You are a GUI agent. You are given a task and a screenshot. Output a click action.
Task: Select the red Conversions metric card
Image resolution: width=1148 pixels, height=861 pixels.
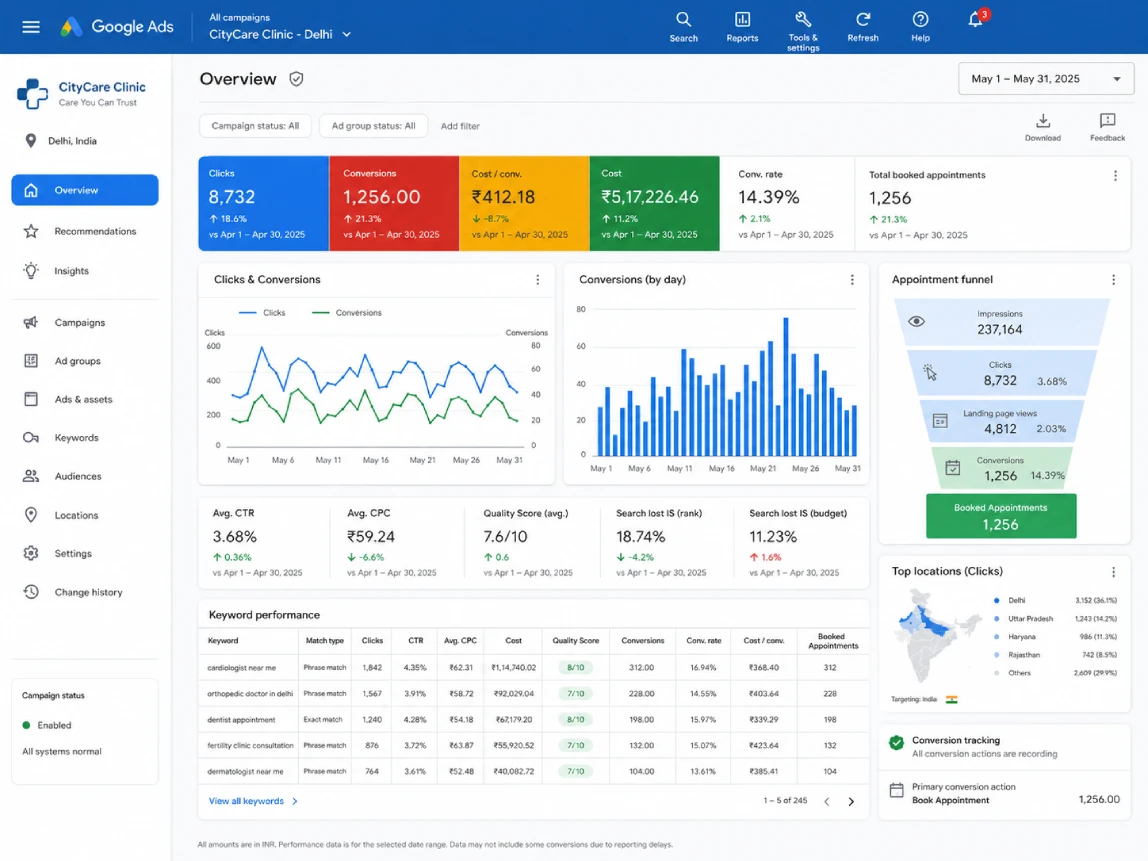pyautogui.click(x=394, y=204)
